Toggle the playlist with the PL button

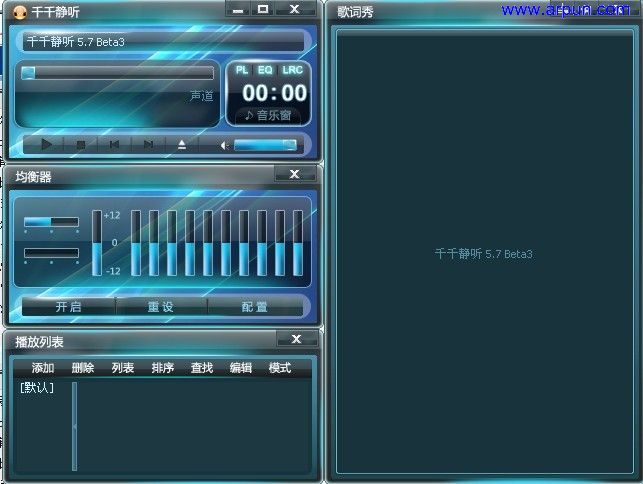pyautogui.click(x=242, y=70)
